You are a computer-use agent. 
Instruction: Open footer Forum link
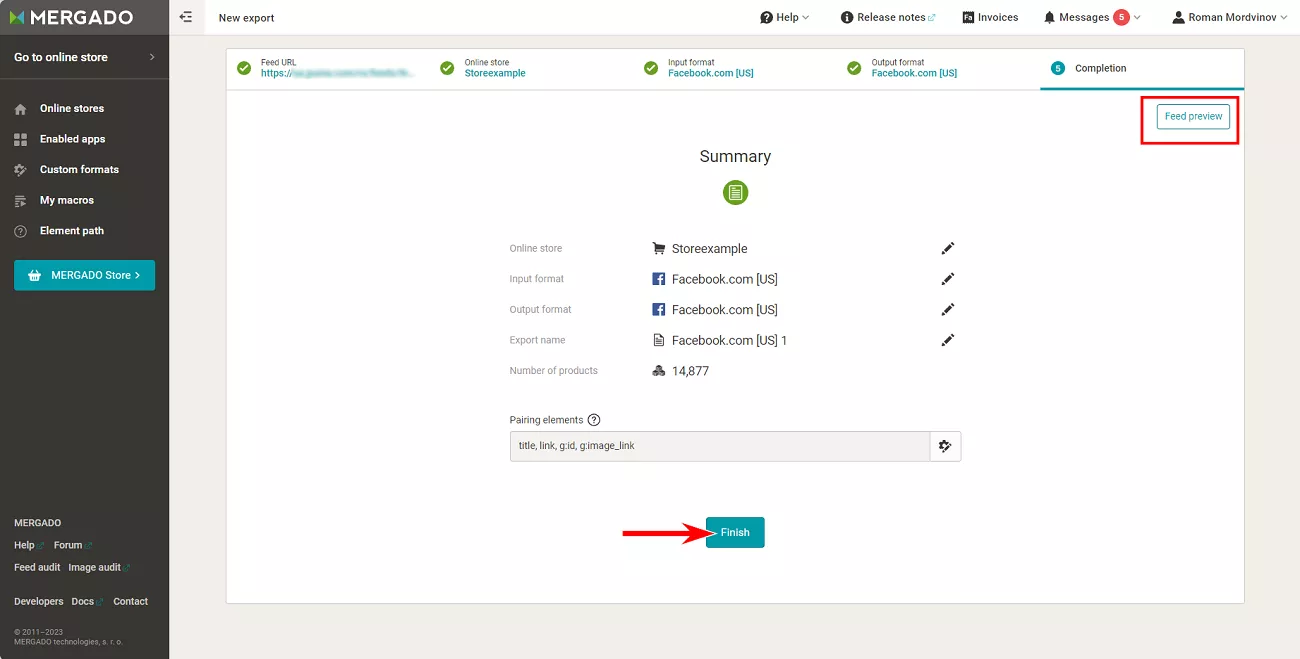click(72, 545)
